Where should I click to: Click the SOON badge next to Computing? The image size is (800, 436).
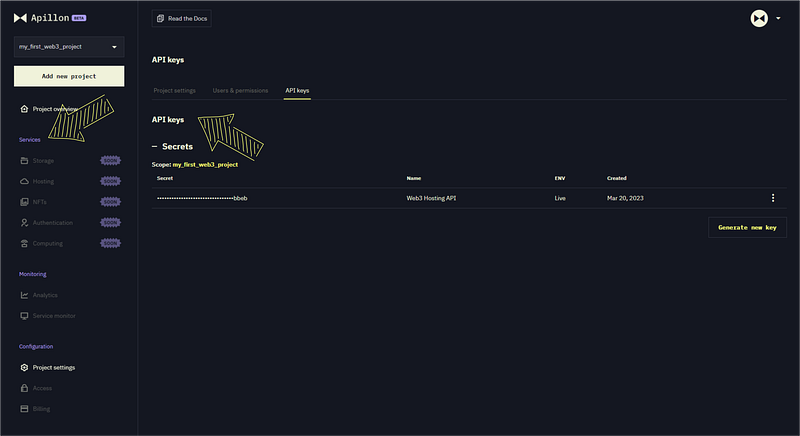coord(110,243)
